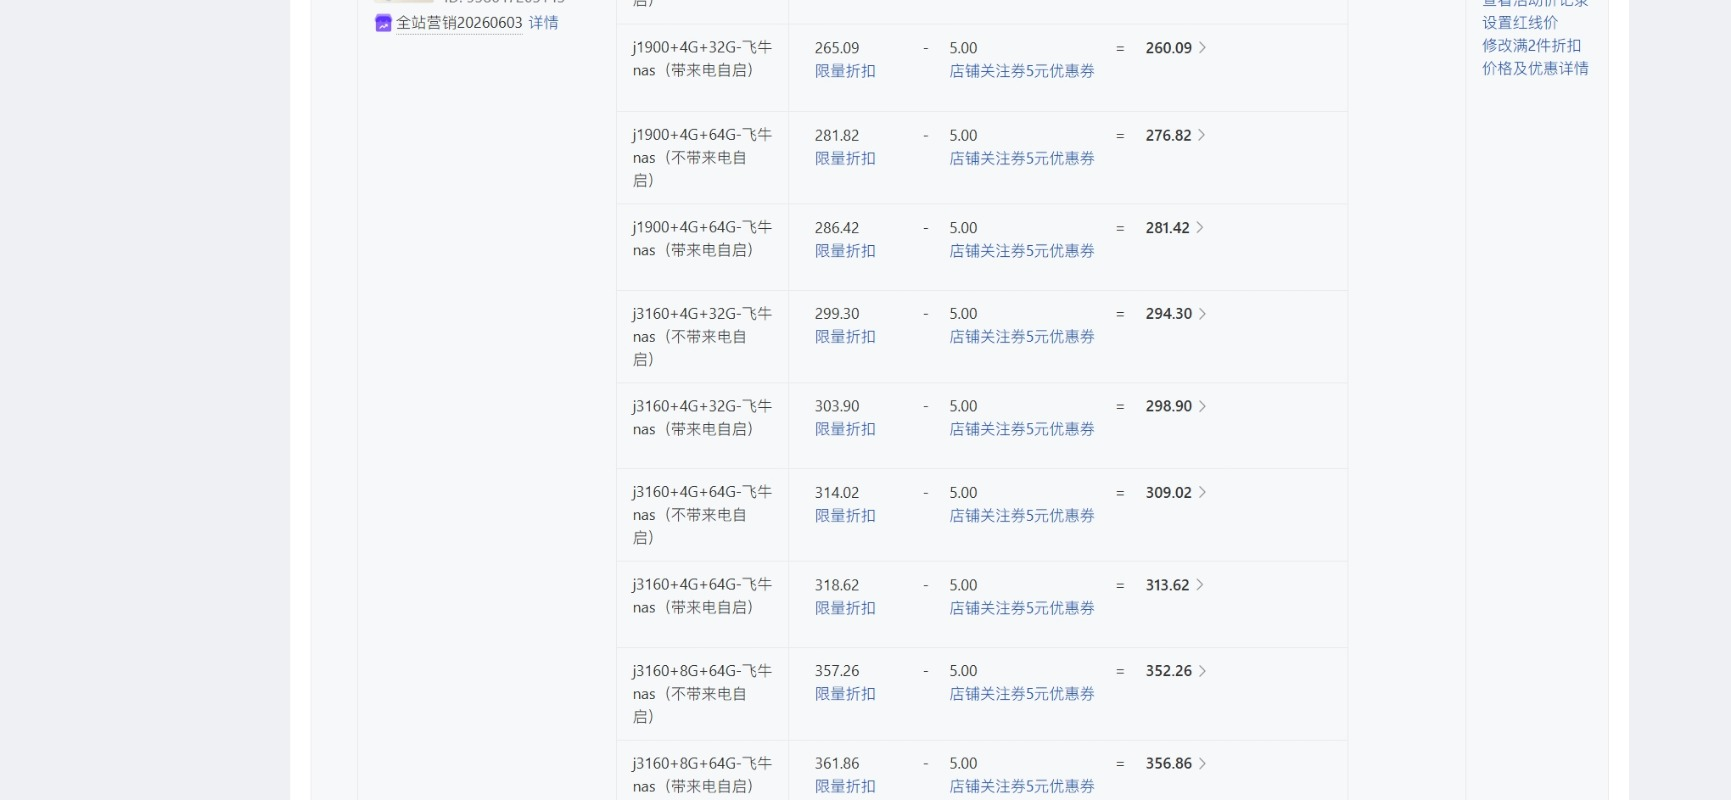1731x800 pixels.
Task: Open 详情 link next to 全站营销20260603
Action: (543, 23)
